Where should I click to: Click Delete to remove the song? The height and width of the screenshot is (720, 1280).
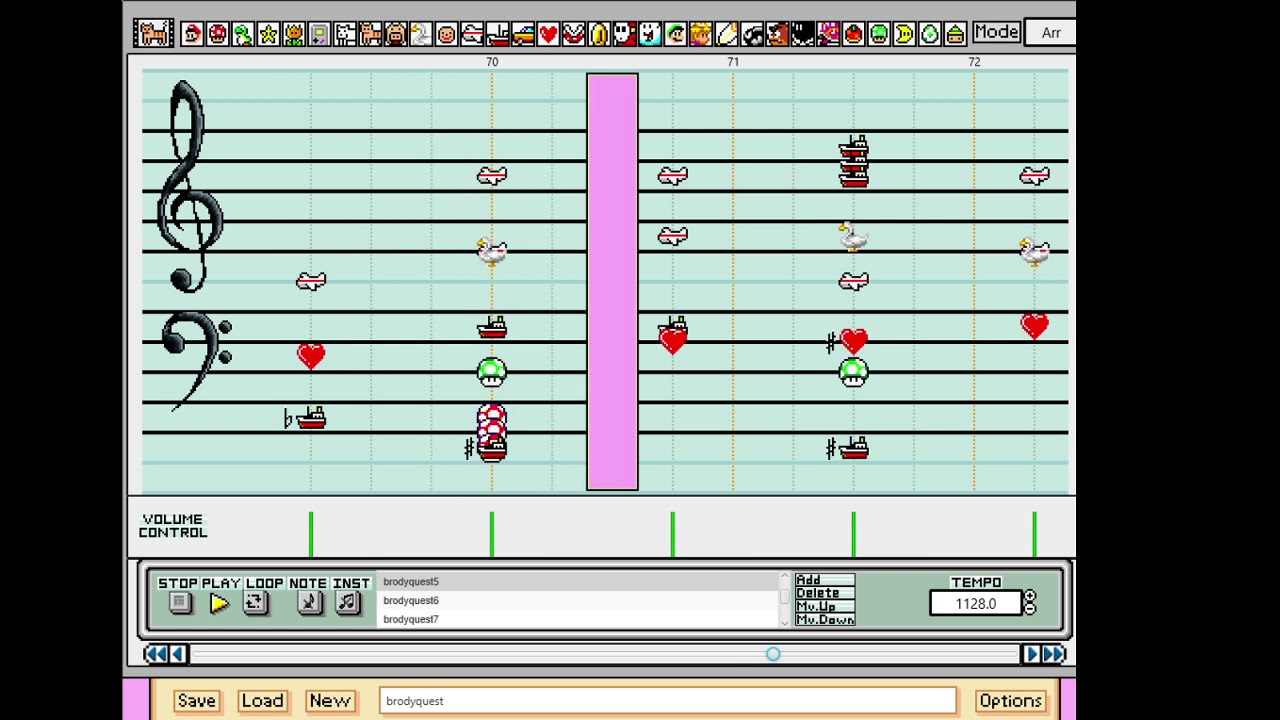point(825,593)
